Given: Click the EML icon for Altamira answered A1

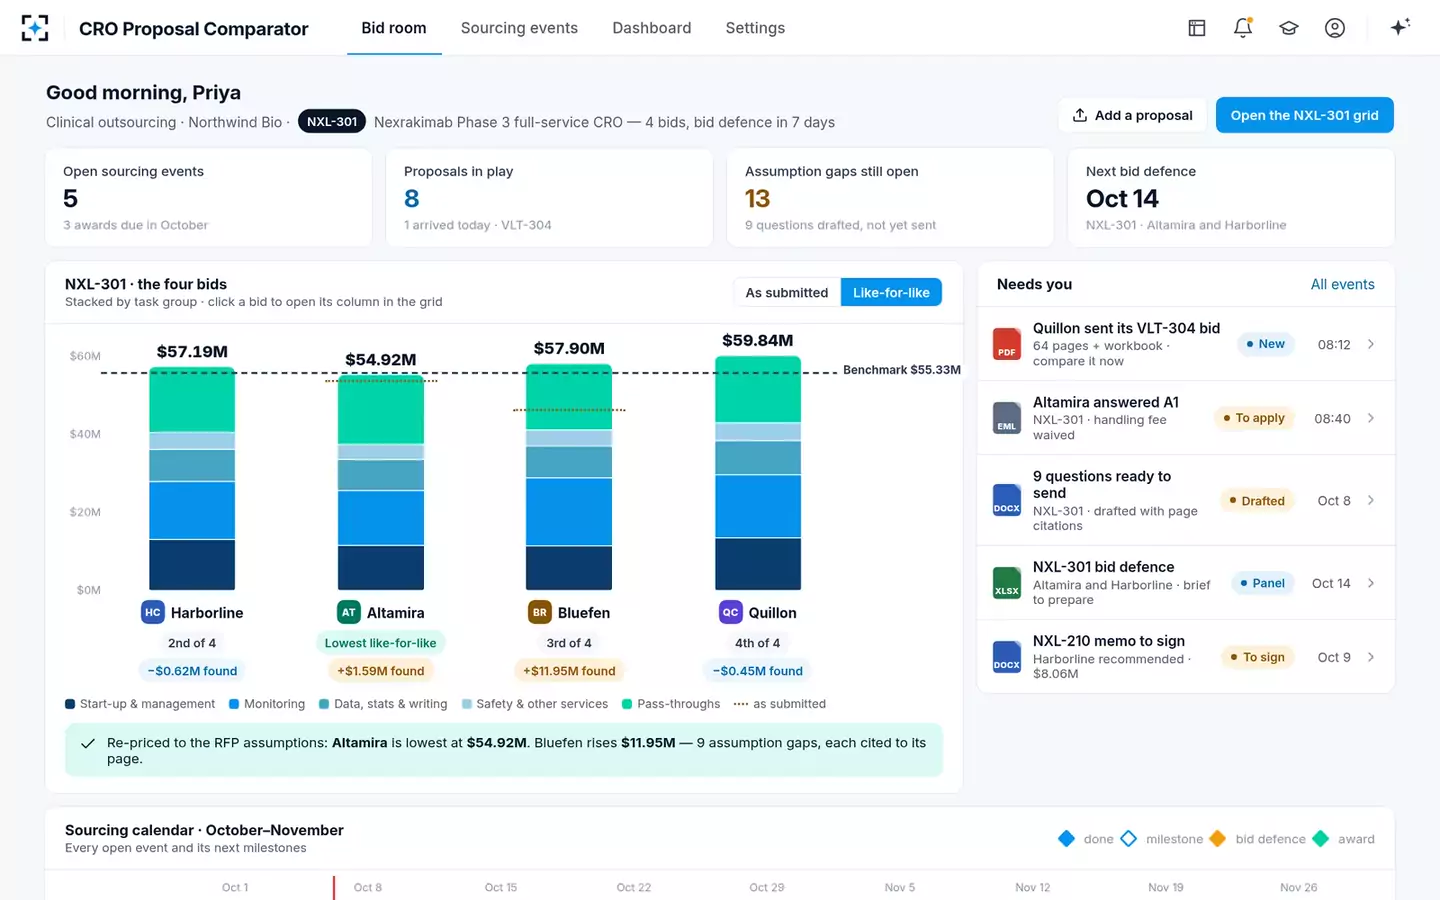Looking at the screenshot, I should click(1006, 418).
